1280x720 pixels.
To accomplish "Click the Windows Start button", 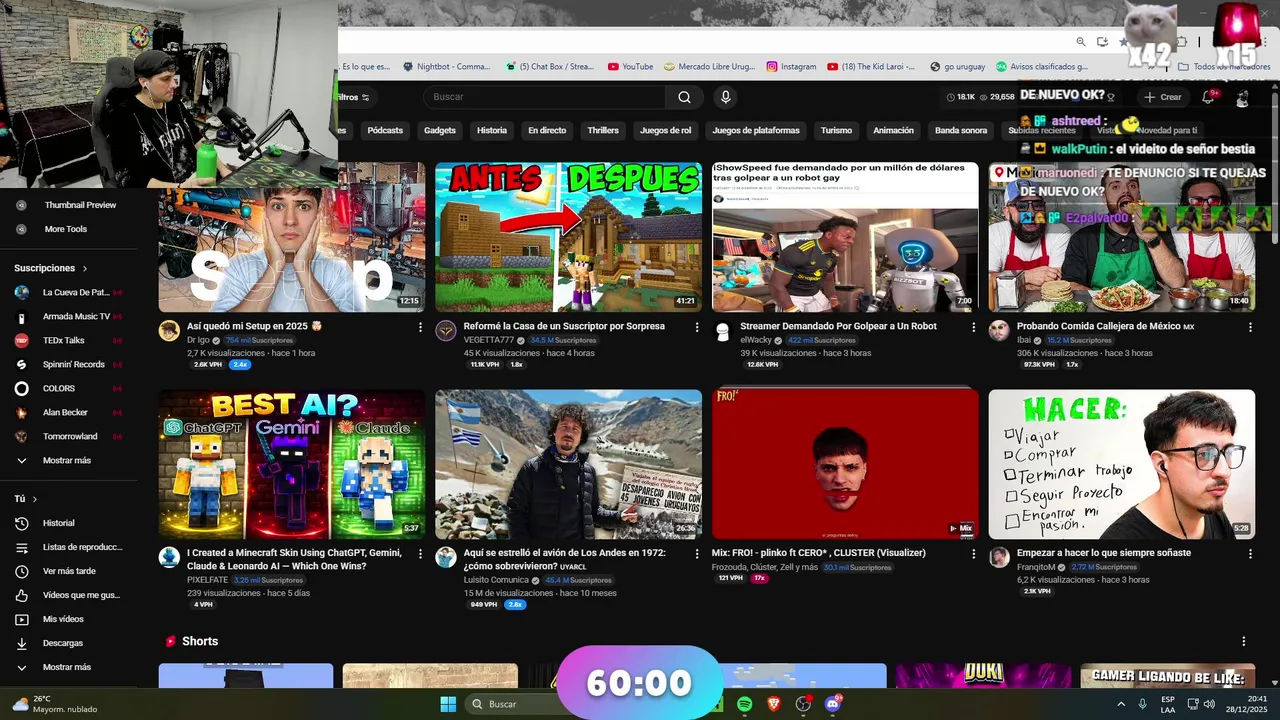I will 448,704.
